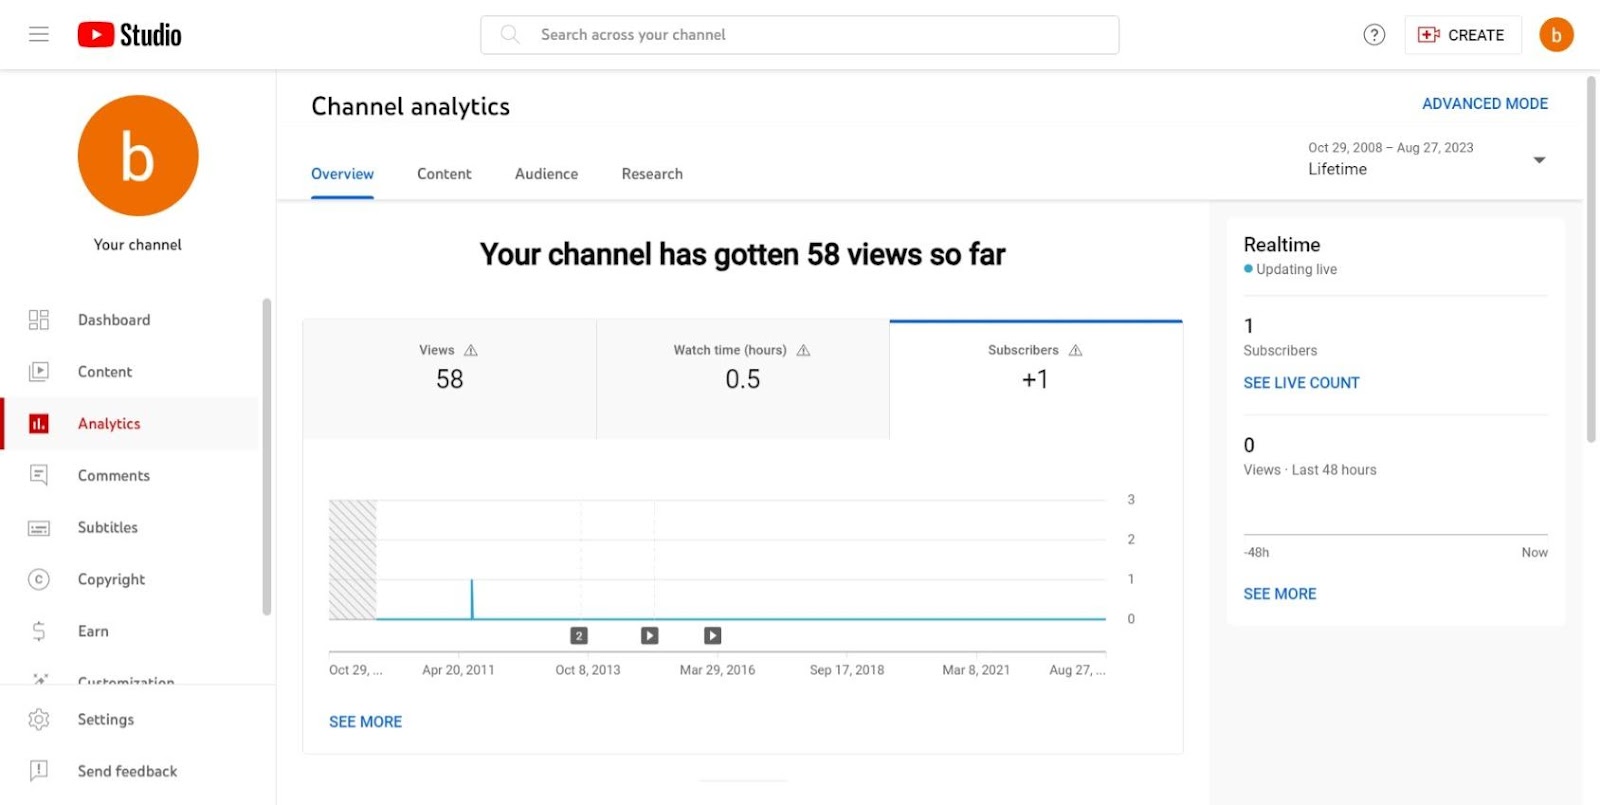The image size is (1600, 805).
Task: Click the Settings label in sidebar
Action: (x=106, y=720)
